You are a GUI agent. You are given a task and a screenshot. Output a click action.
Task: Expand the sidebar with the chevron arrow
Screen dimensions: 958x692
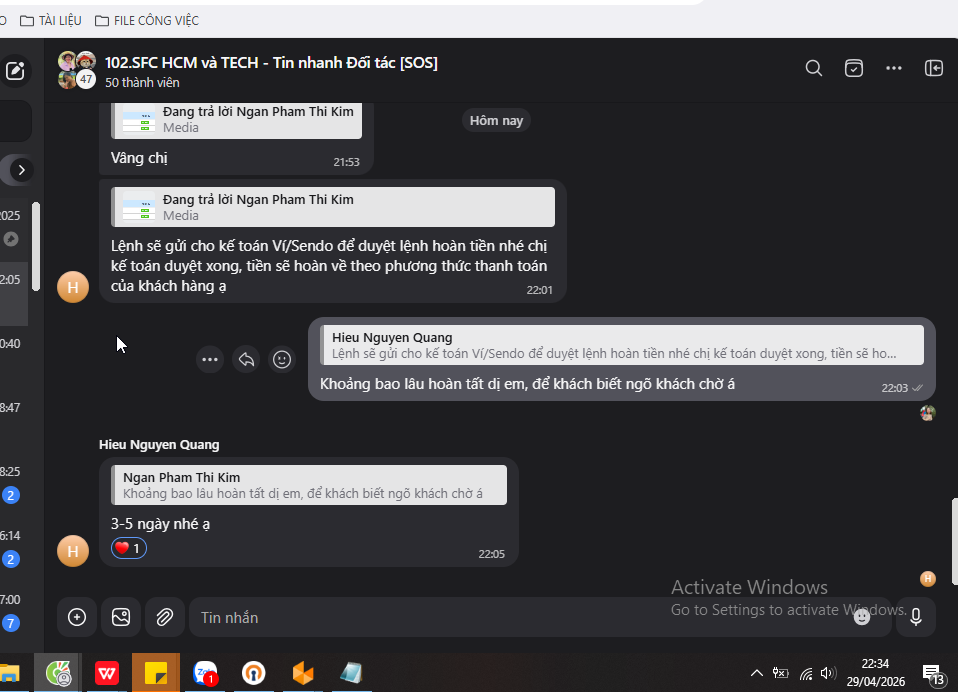(21, 170)
